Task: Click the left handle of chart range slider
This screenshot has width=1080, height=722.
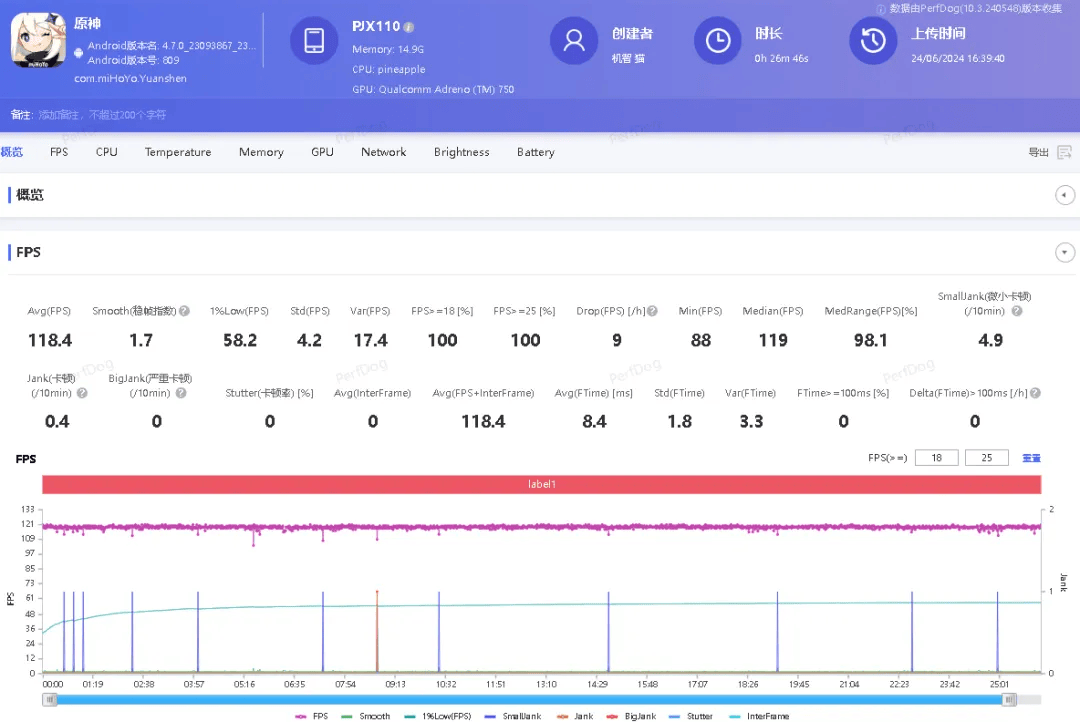Action: point(50,700)
